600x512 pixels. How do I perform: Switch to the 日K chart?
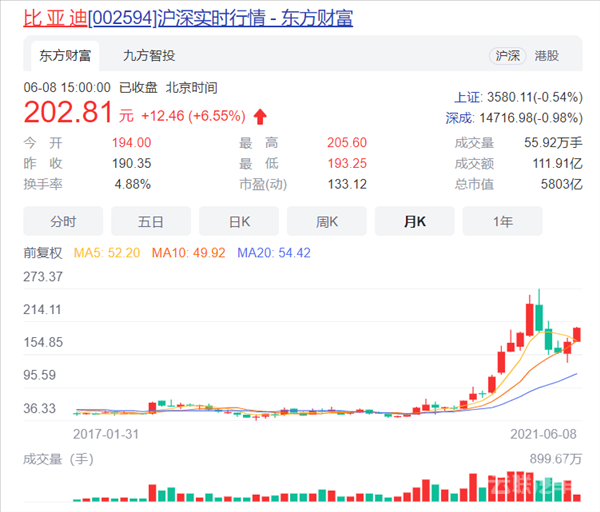coord(239,221)
